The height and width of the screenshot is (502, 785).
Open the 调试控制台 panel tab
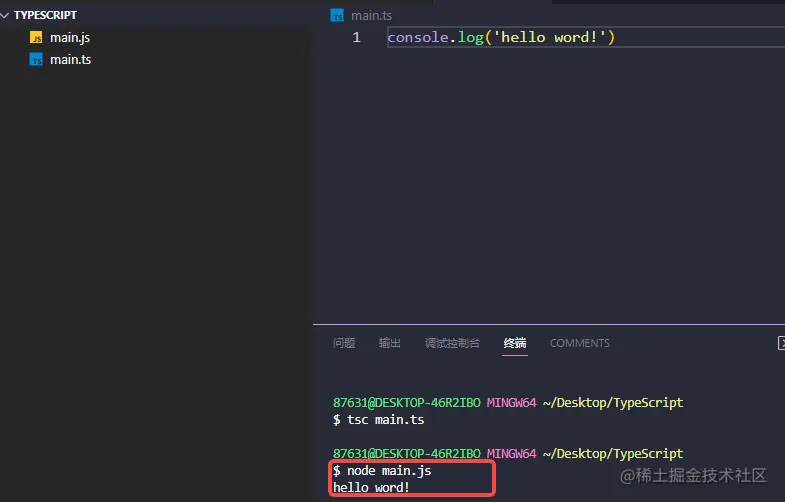[x=452, y=343]
